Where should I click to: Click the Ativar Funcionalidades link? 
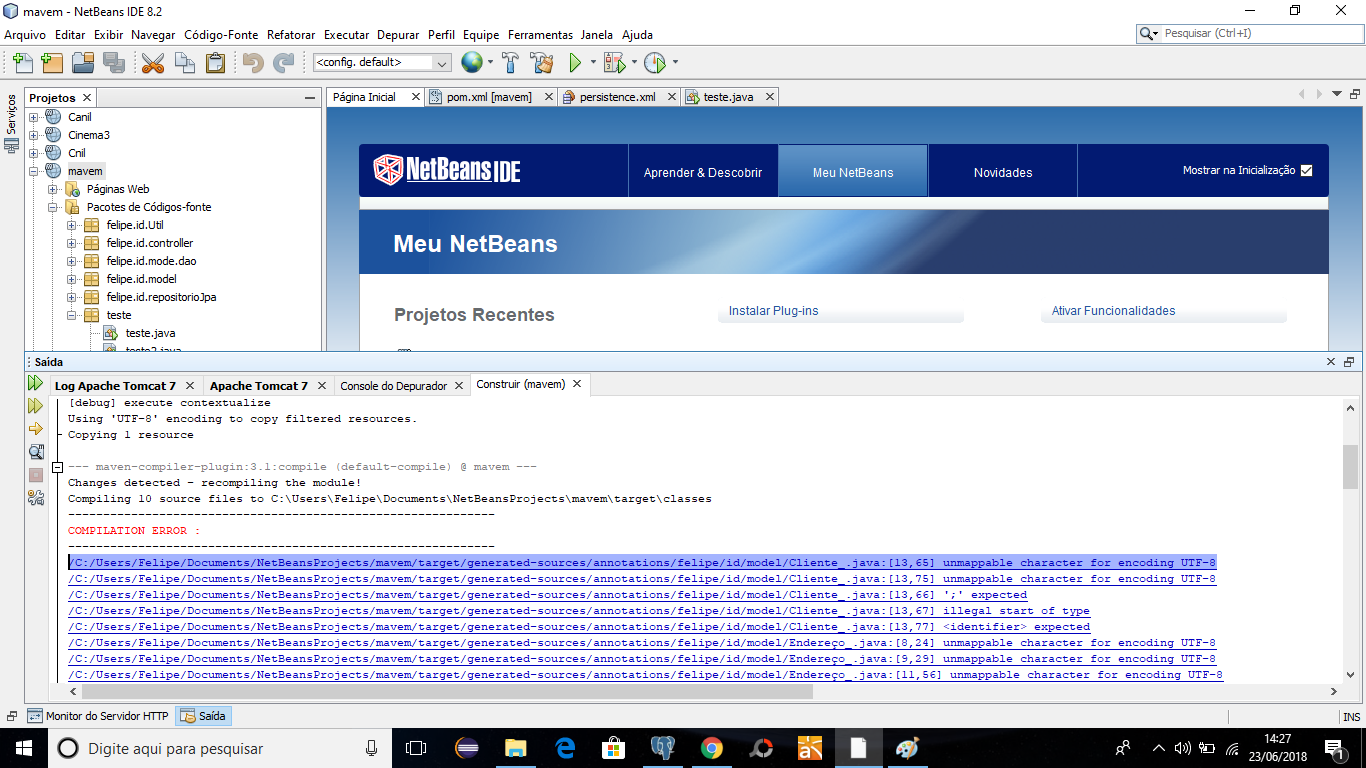click(x=1113, y=311)
